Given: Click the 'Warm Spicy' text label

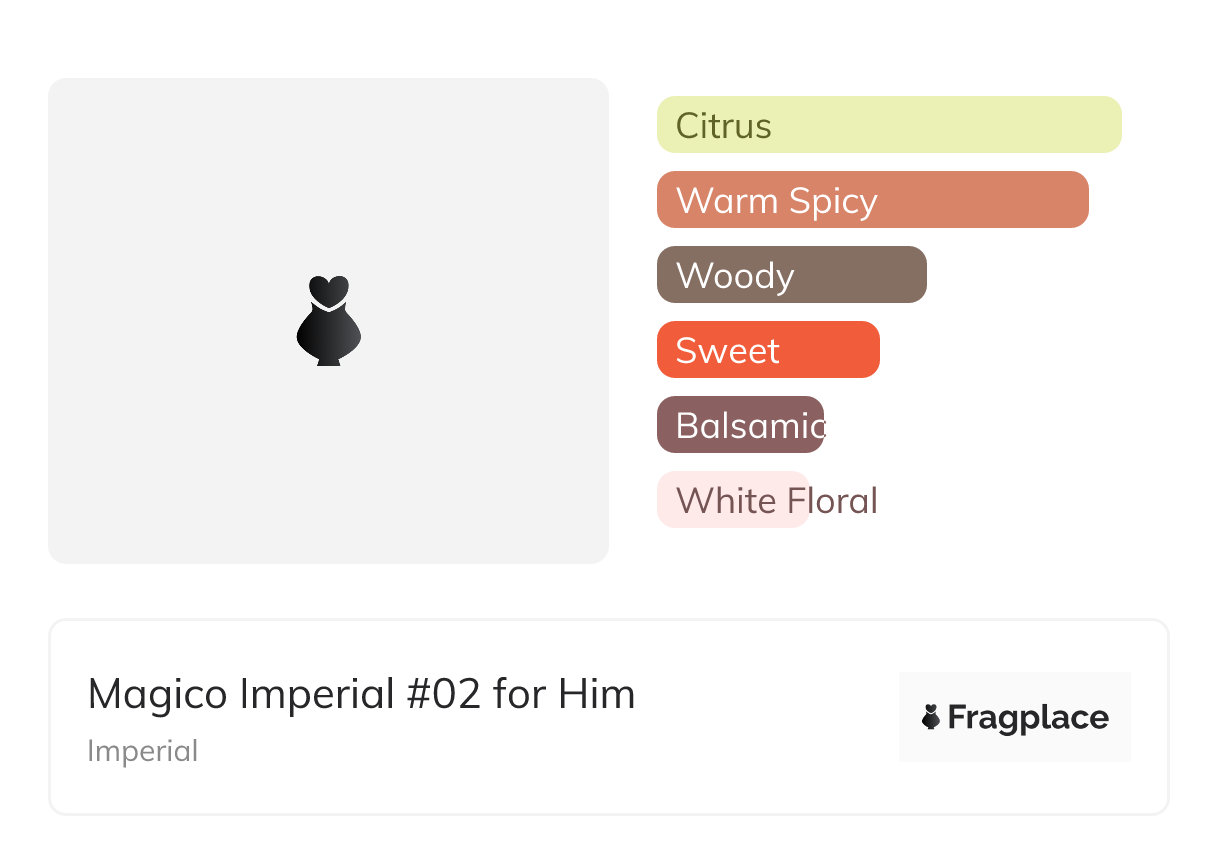Looking at the screenshot, I should 776,201.
